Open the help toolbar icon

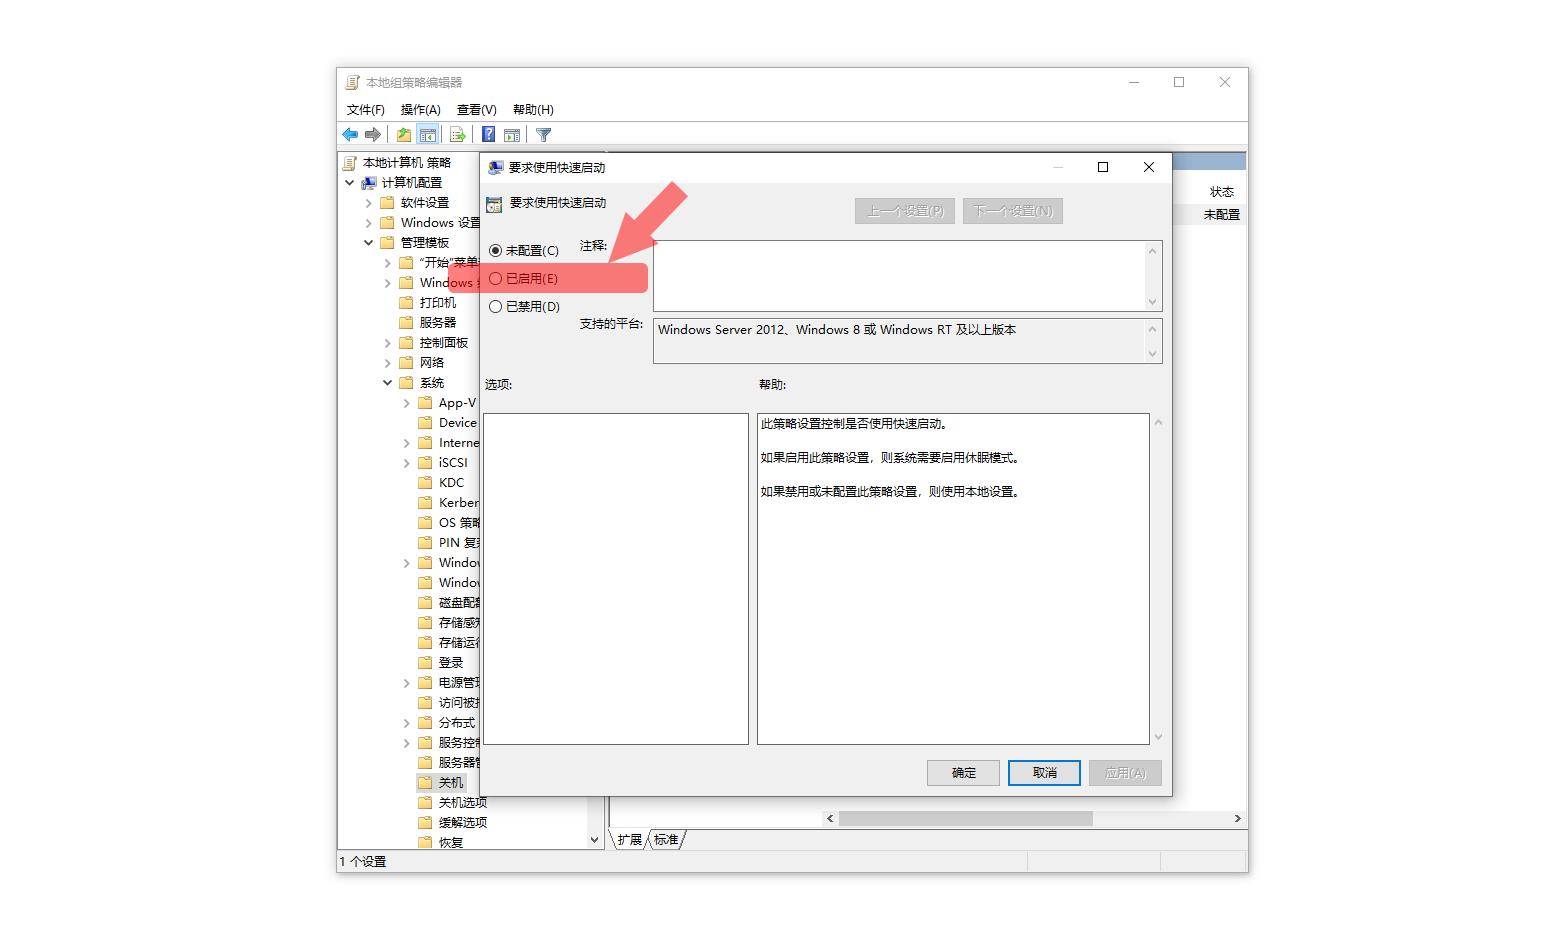487,134
